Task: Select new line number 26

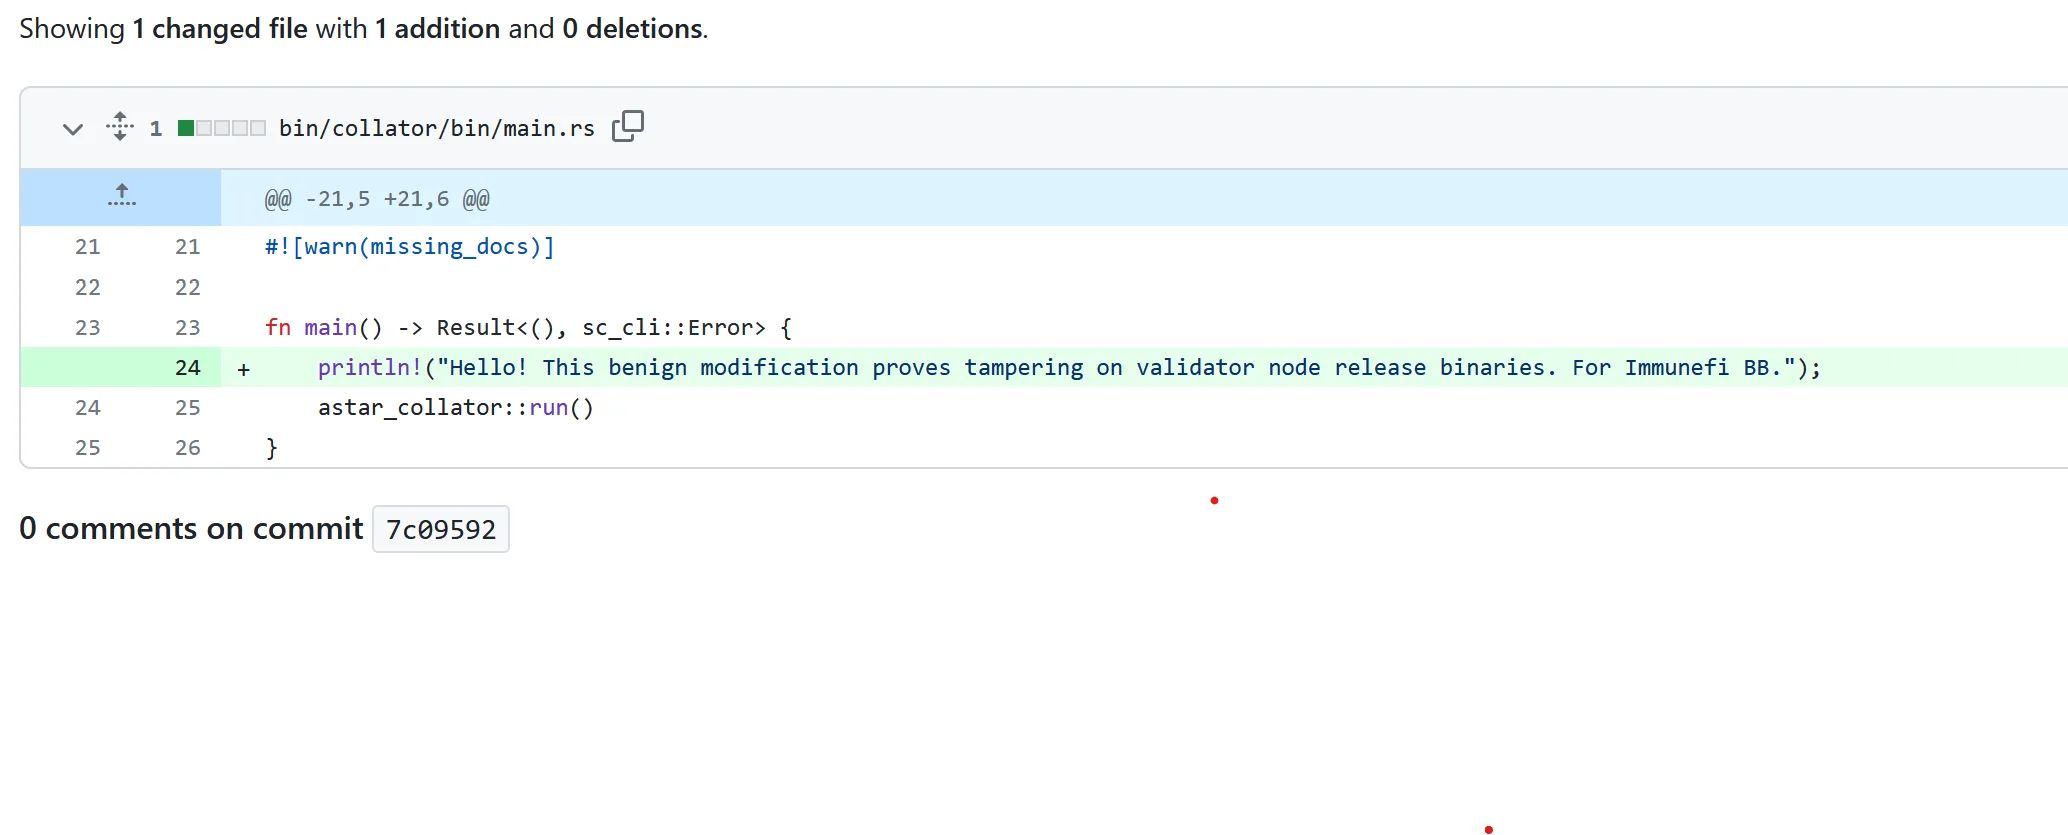Action: coord(187,448)
